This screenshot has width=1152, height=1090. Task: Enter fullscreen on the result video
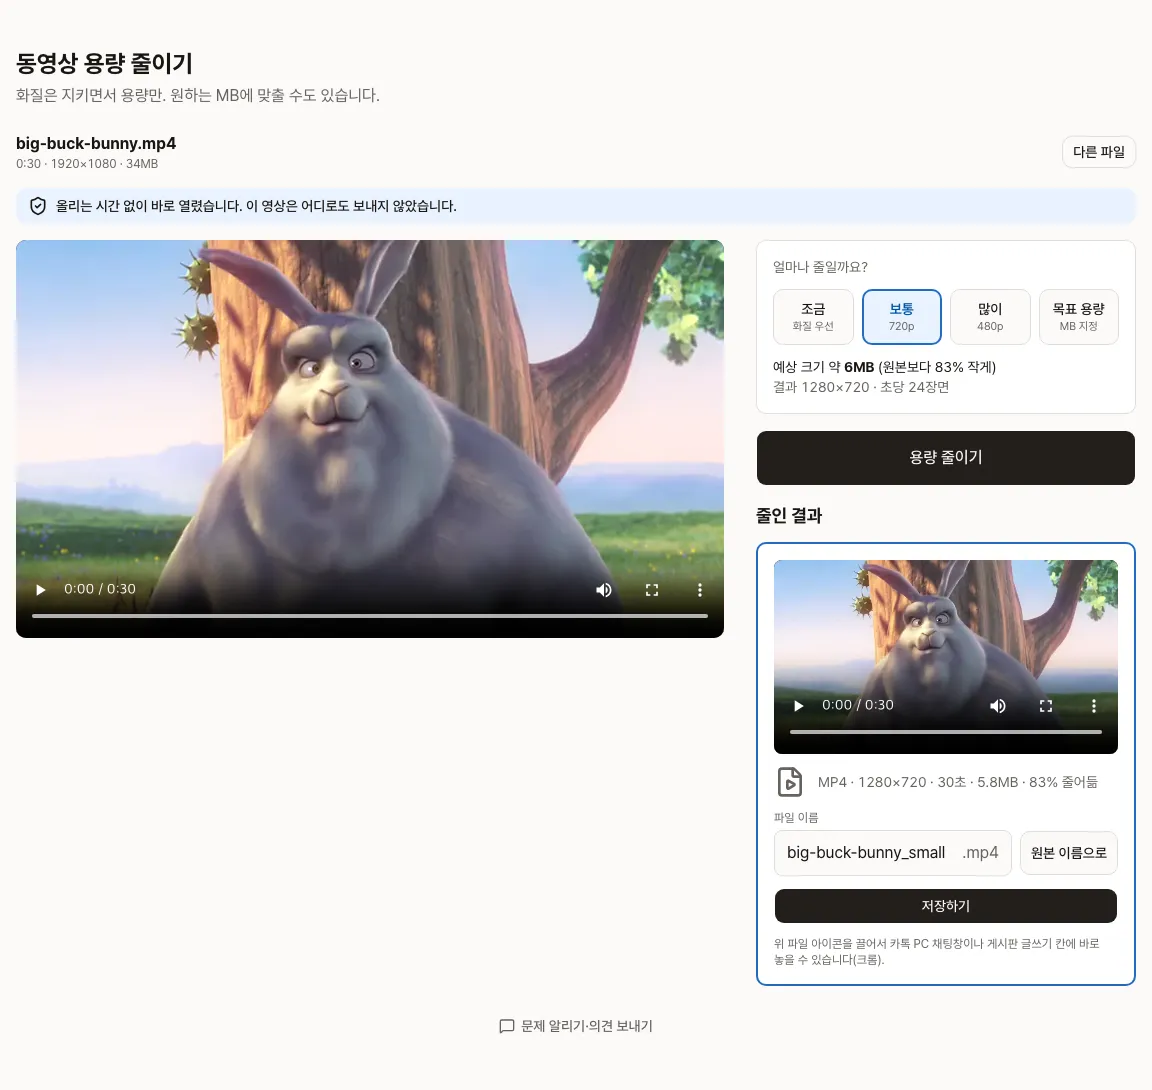point(1045,706)
